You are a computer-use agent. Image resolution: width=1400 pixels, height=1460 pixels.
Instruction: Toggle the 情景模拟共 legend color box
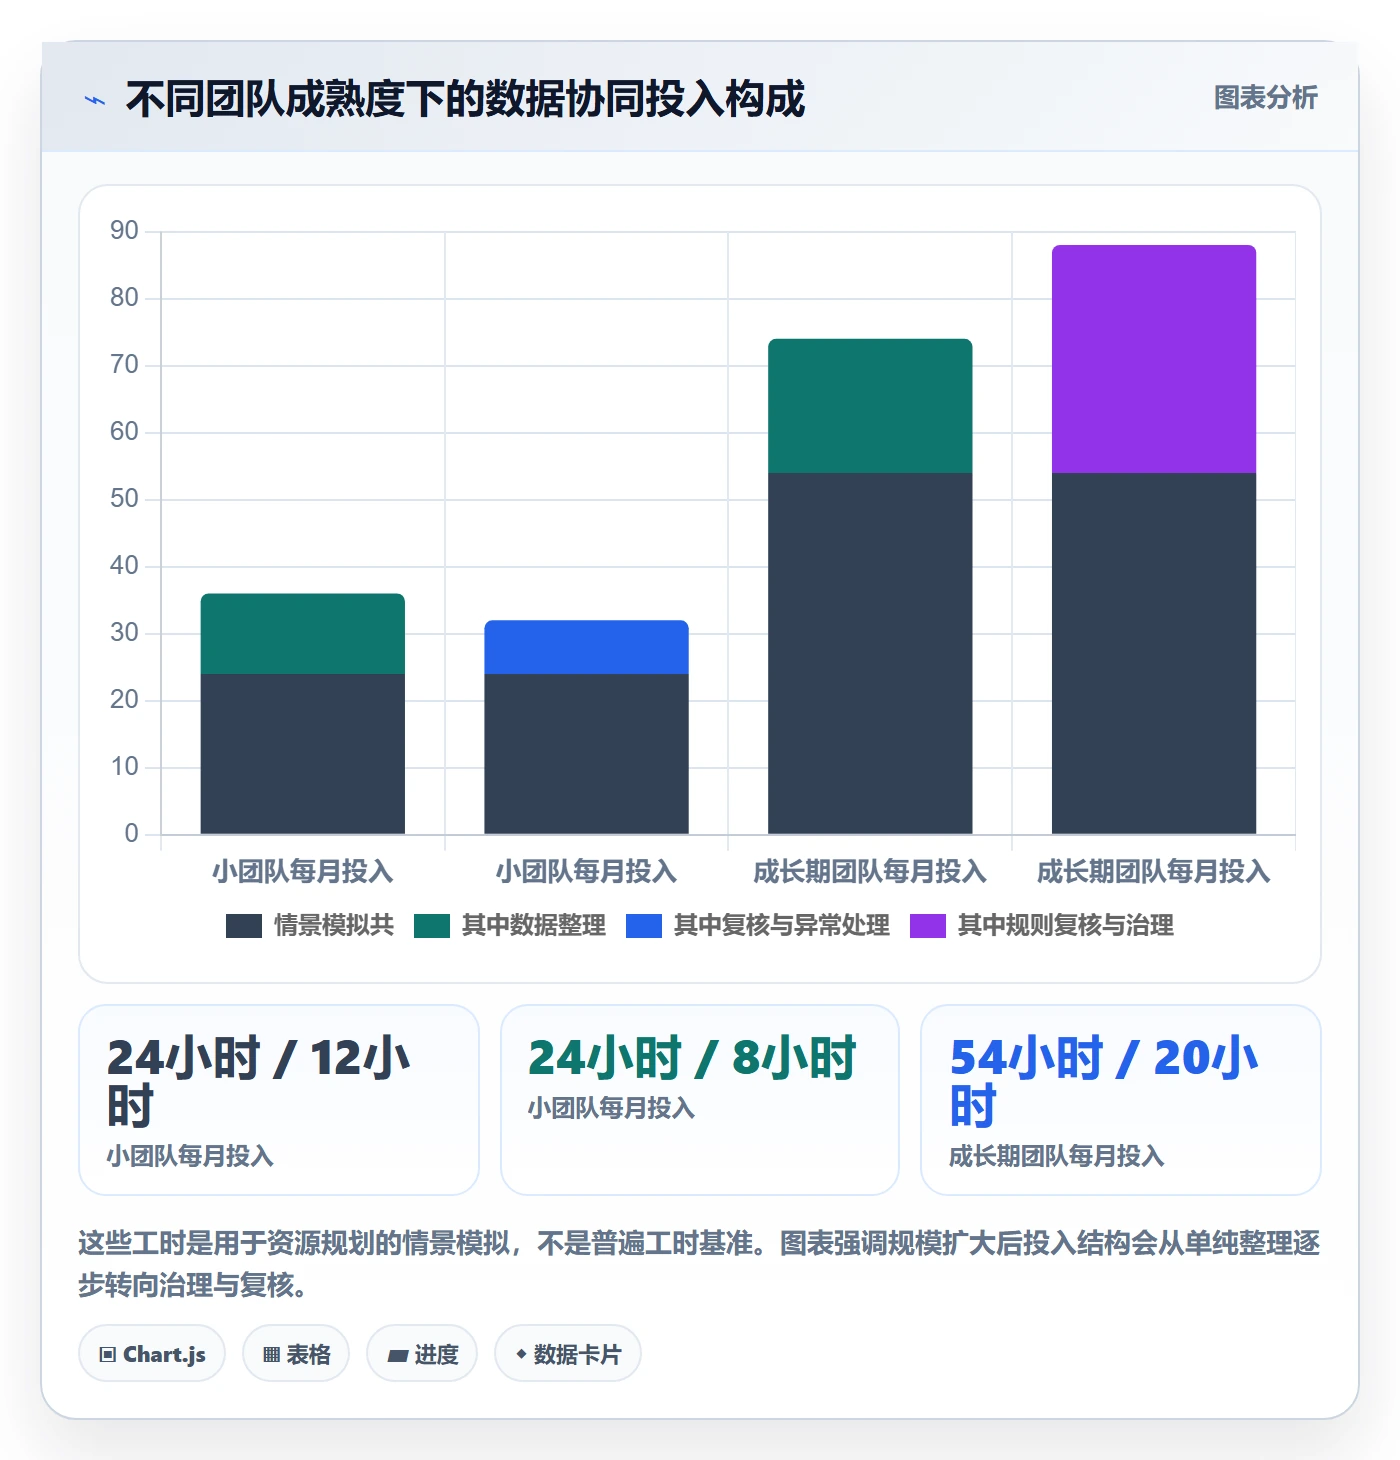pyautogui.click(x=244, y=926)
